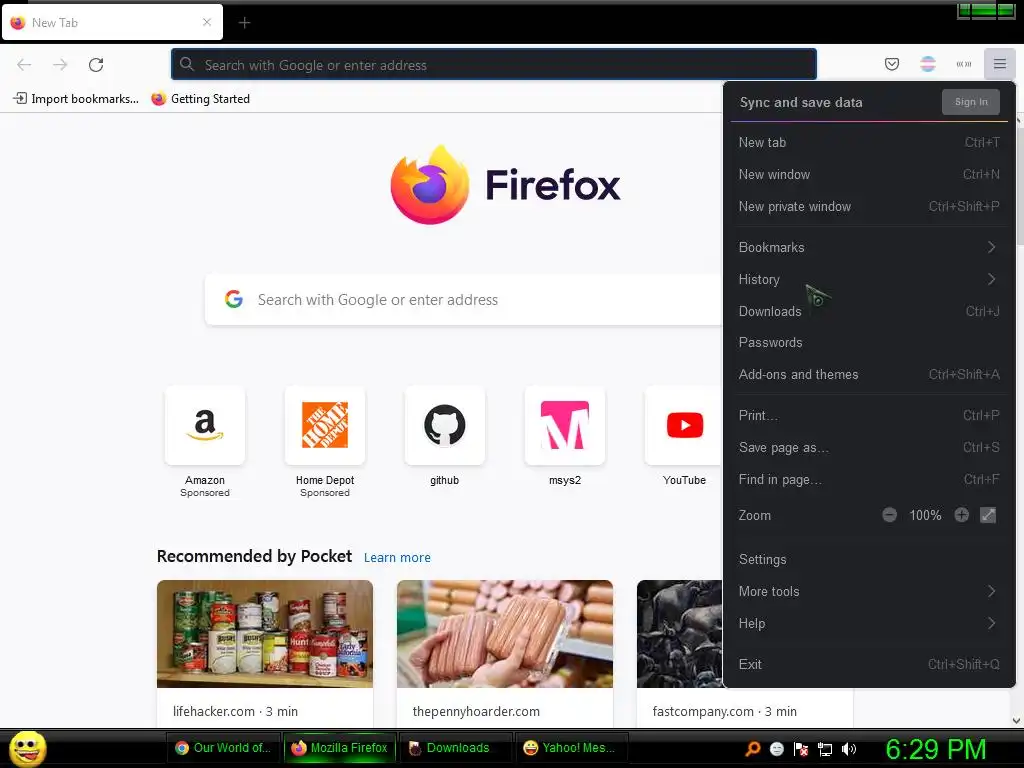Choose Find in page
This screenshot has height=768, width=1024.
pos(869,479)
